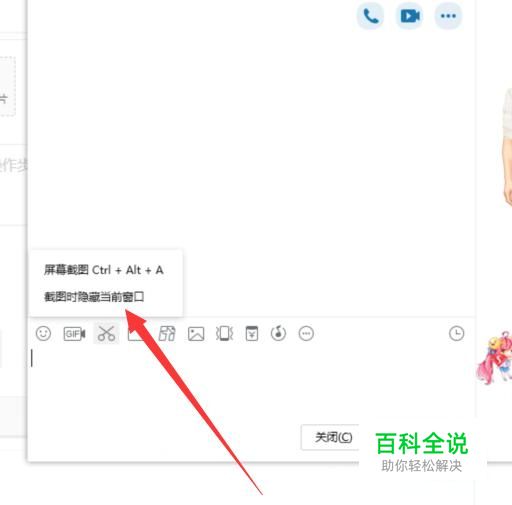
Task: Click the scissors screenshot tool
Action: (x=106, y=333)
